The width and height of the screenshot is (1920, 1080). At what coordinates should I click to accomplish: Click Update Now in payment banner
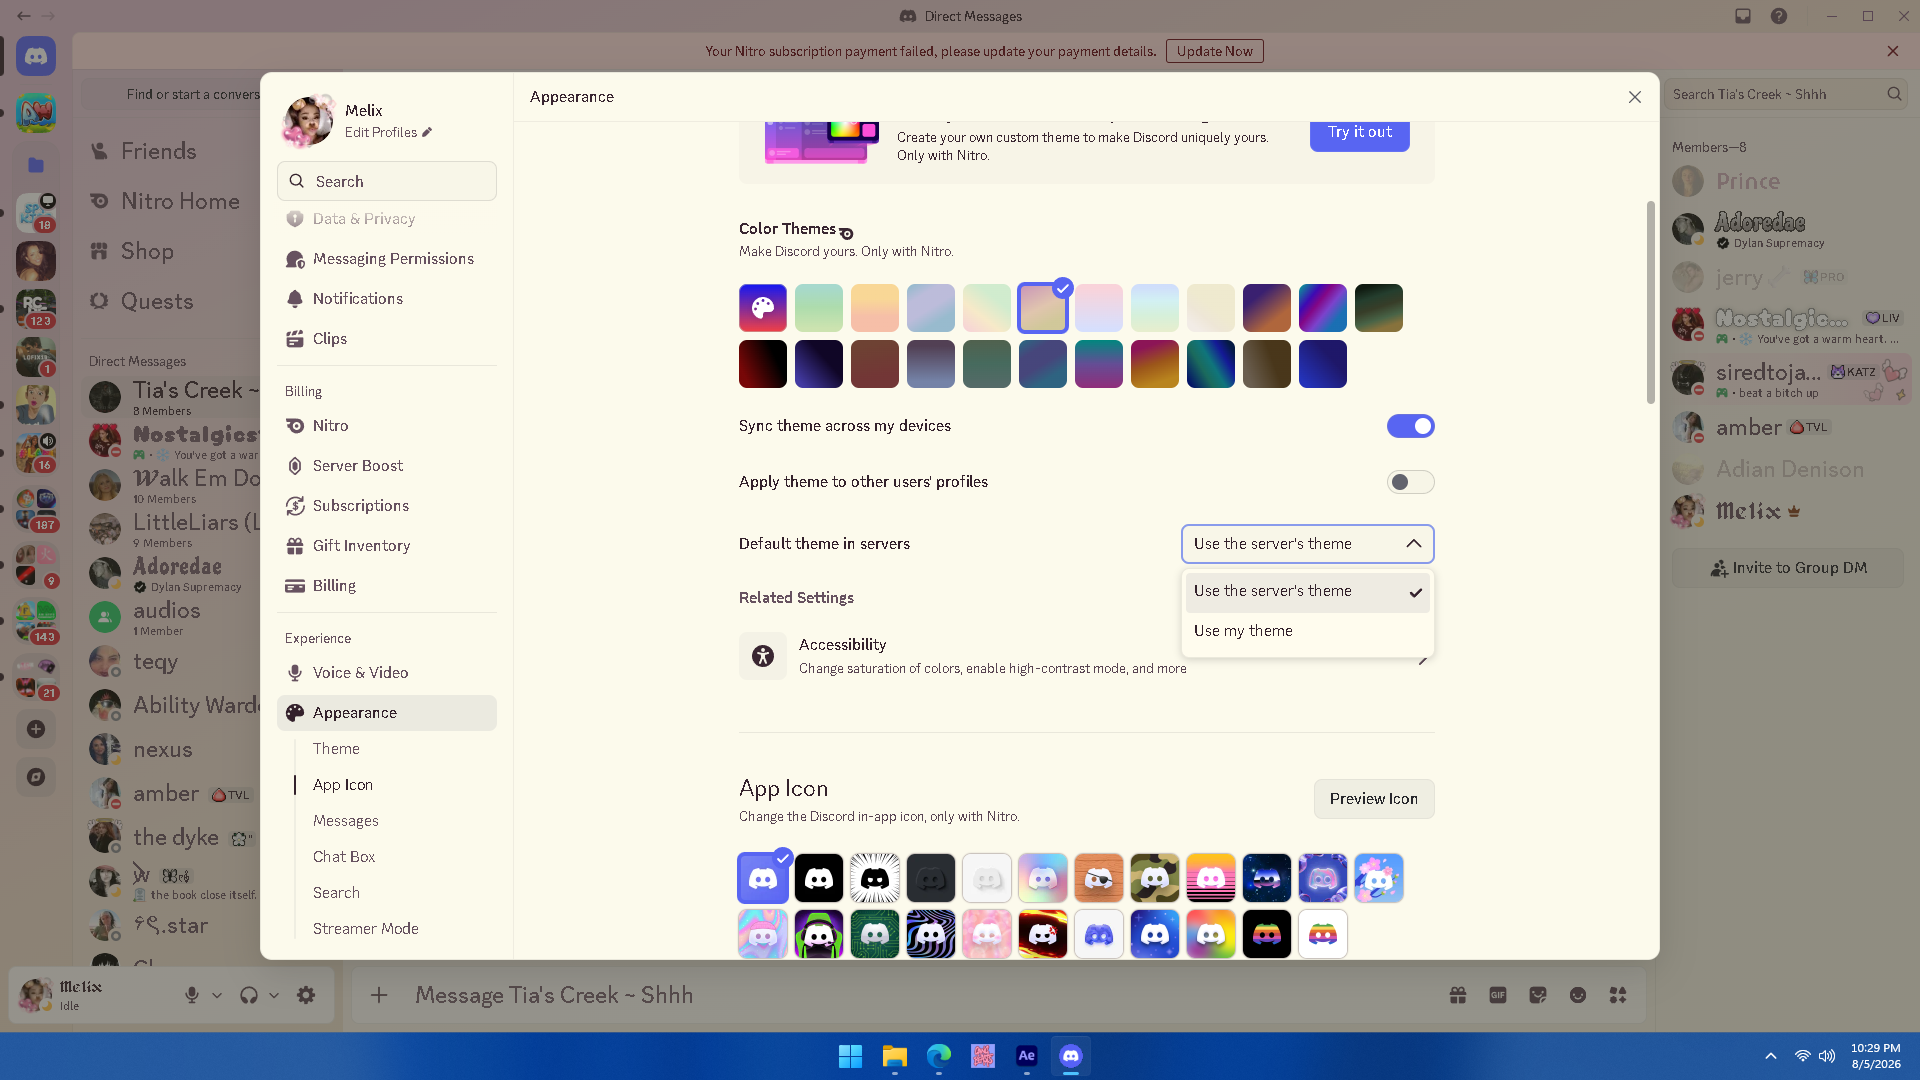point(1215,51)
